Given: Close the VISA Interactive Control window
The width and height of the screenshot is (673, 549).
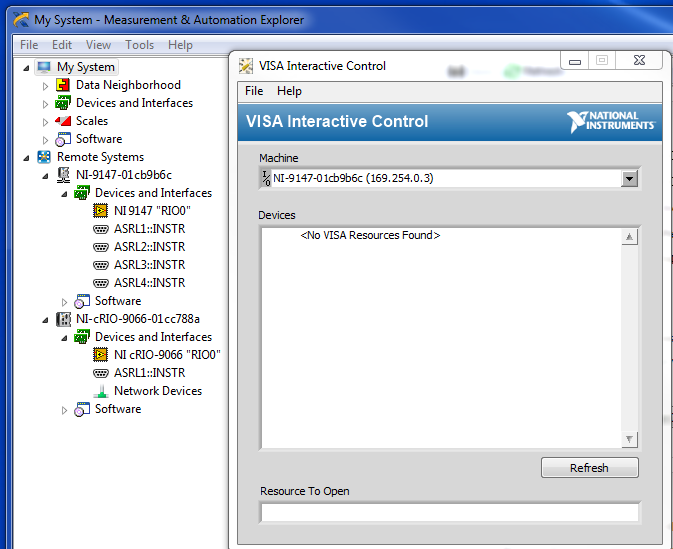Looking at the screenshot, I should [x=639, y=61].
